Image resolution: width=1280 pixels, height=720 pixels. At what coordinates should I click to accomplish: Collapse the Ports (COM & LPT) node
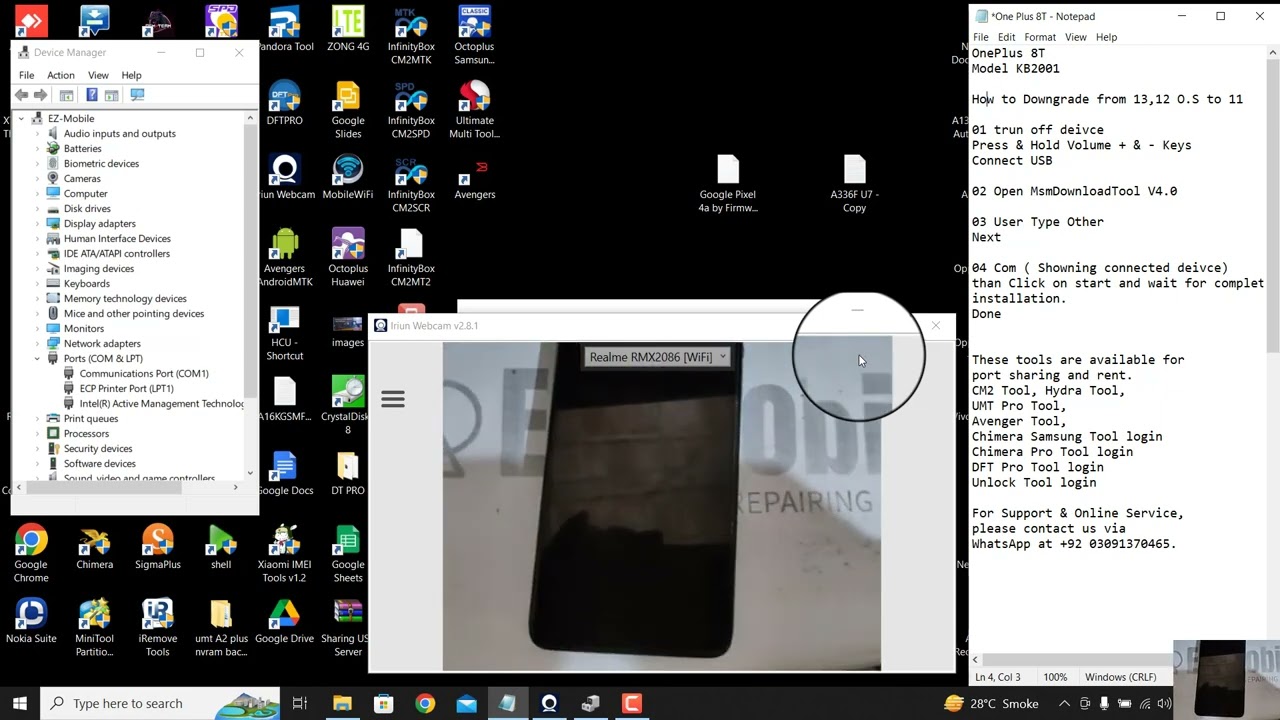[37, 358]
